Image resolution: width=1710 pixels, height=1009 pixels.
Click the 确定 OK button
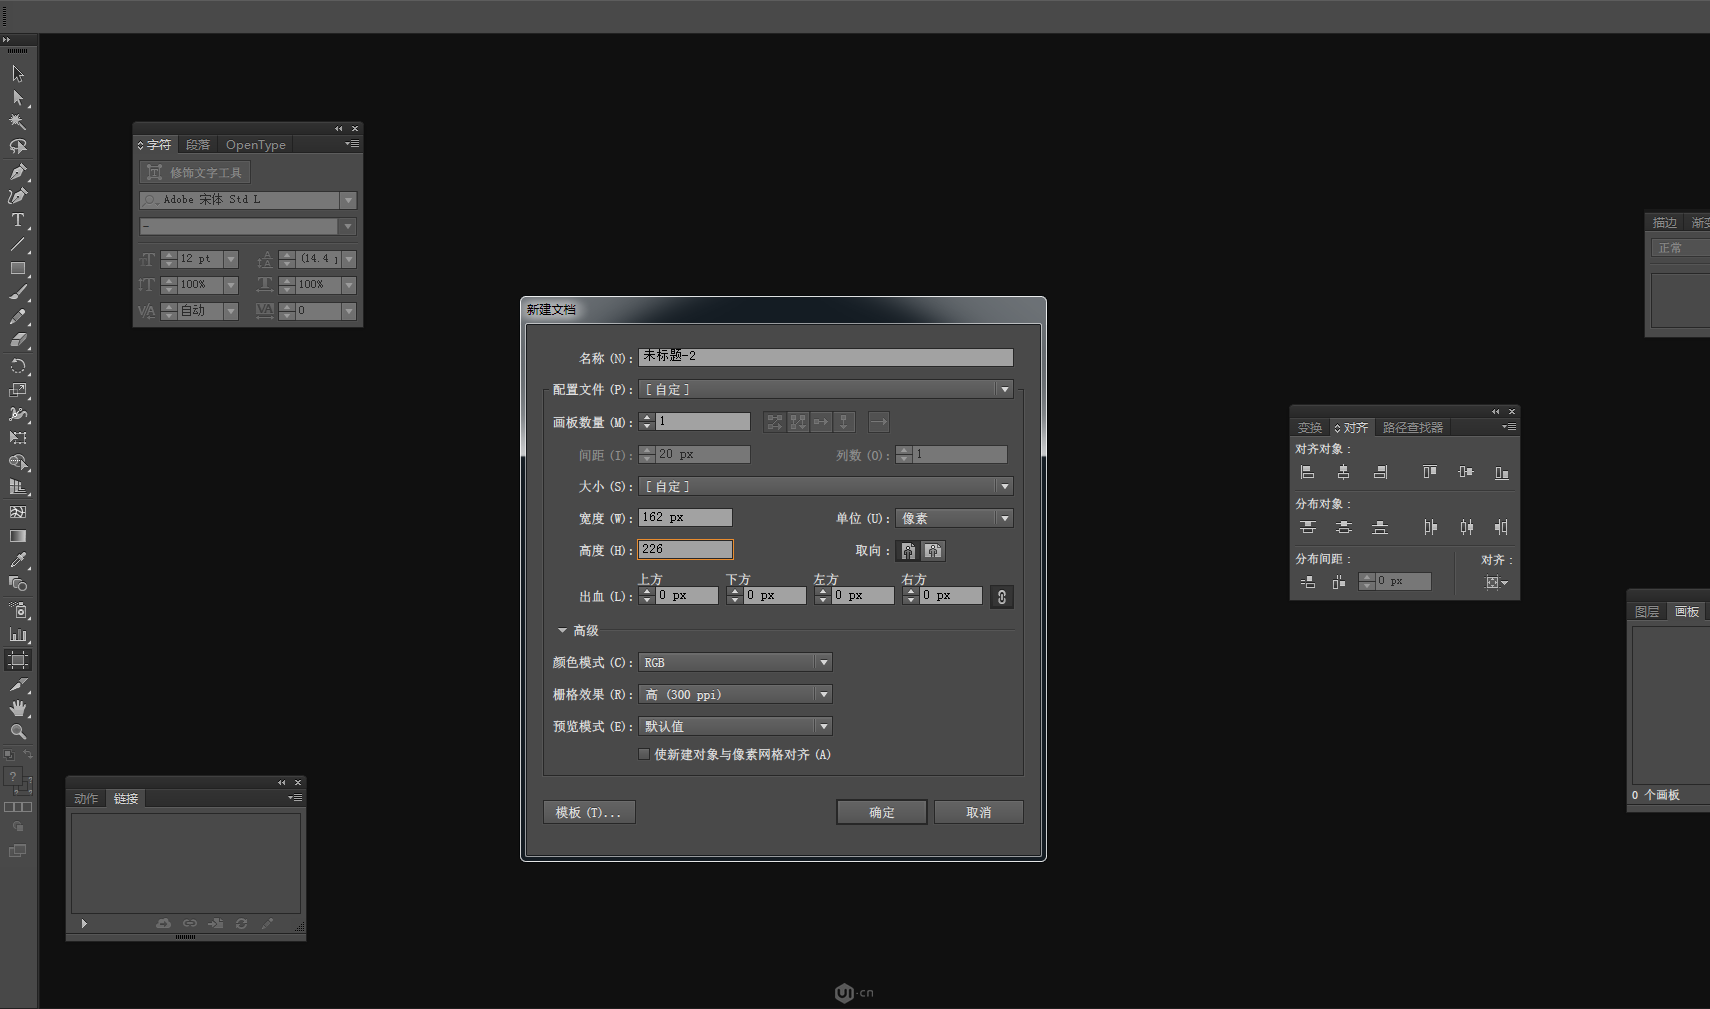pyautogui.click(x=881, y=813)
